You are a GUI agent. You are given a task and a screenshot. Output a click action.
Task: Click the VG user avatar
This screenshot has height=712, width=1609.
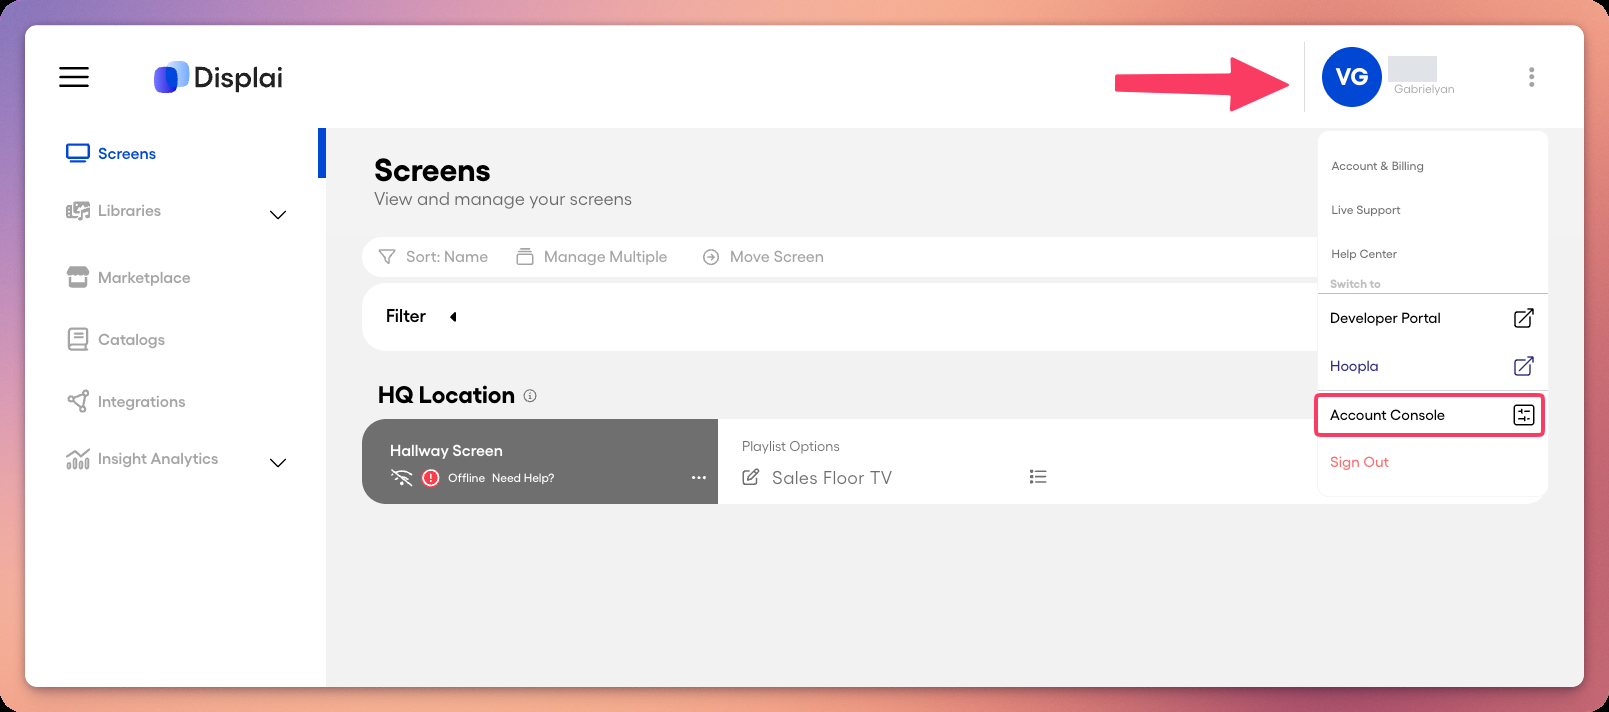coord(1352,77)
